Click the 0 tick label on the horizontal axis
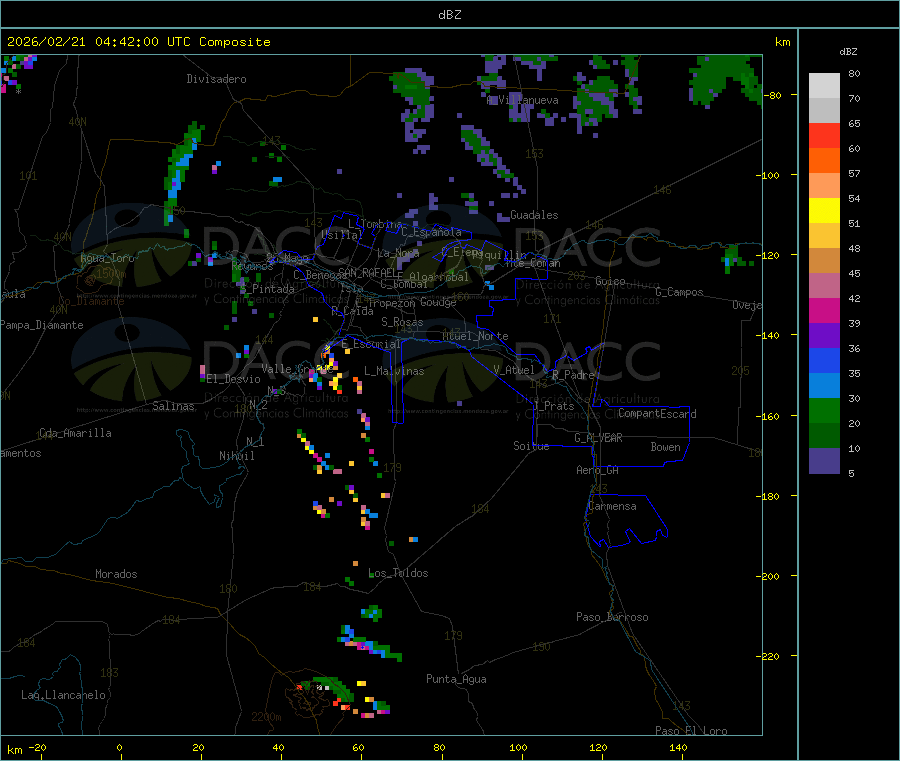 tap(119, 747)
